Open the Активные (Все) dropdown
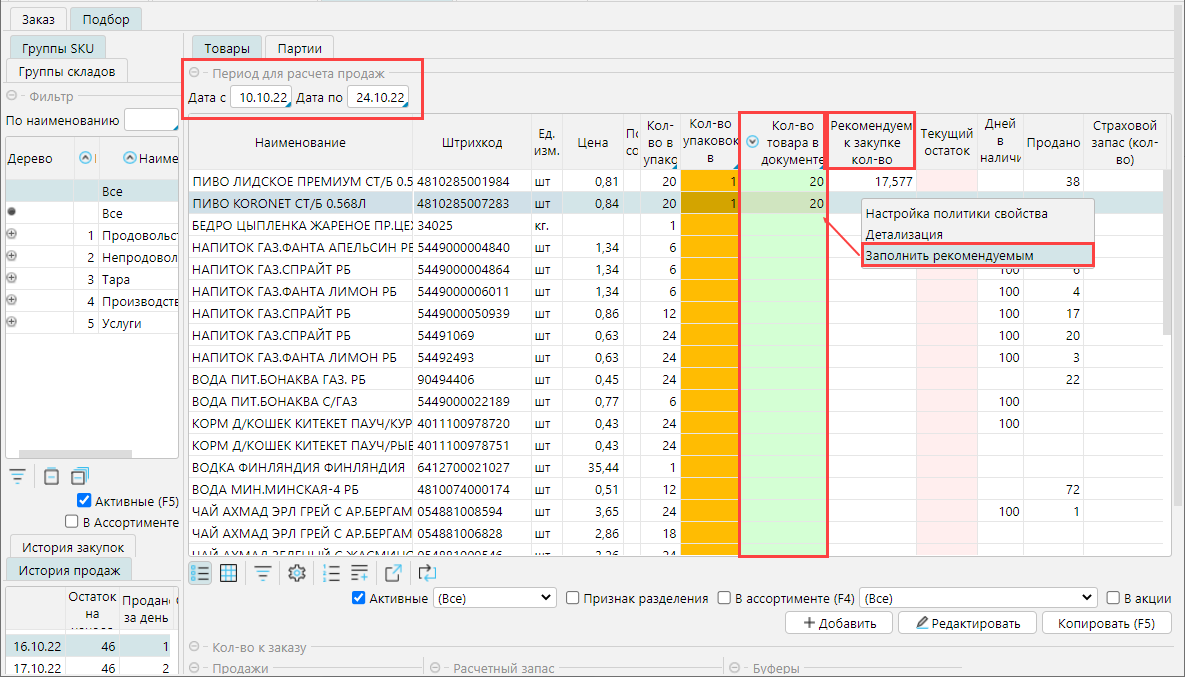Screen dimensions: 1185x677 (x=493, y=598)
